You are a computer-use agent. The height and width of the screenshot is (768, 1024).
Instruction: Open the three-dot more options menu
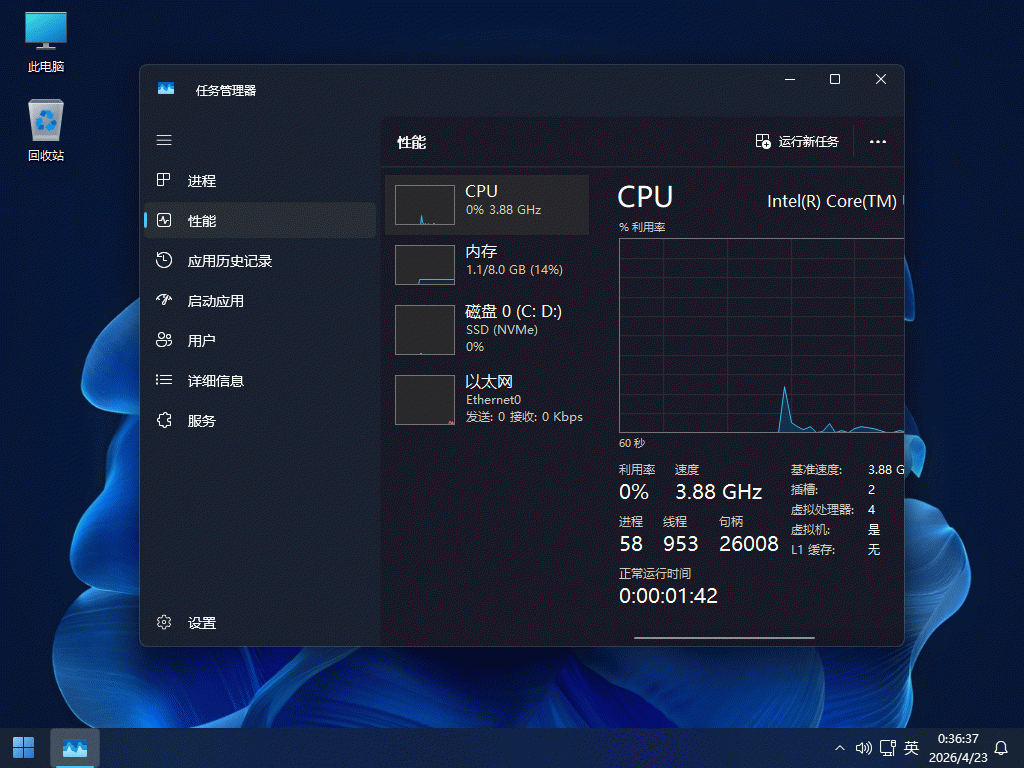[x=878, y=142]
